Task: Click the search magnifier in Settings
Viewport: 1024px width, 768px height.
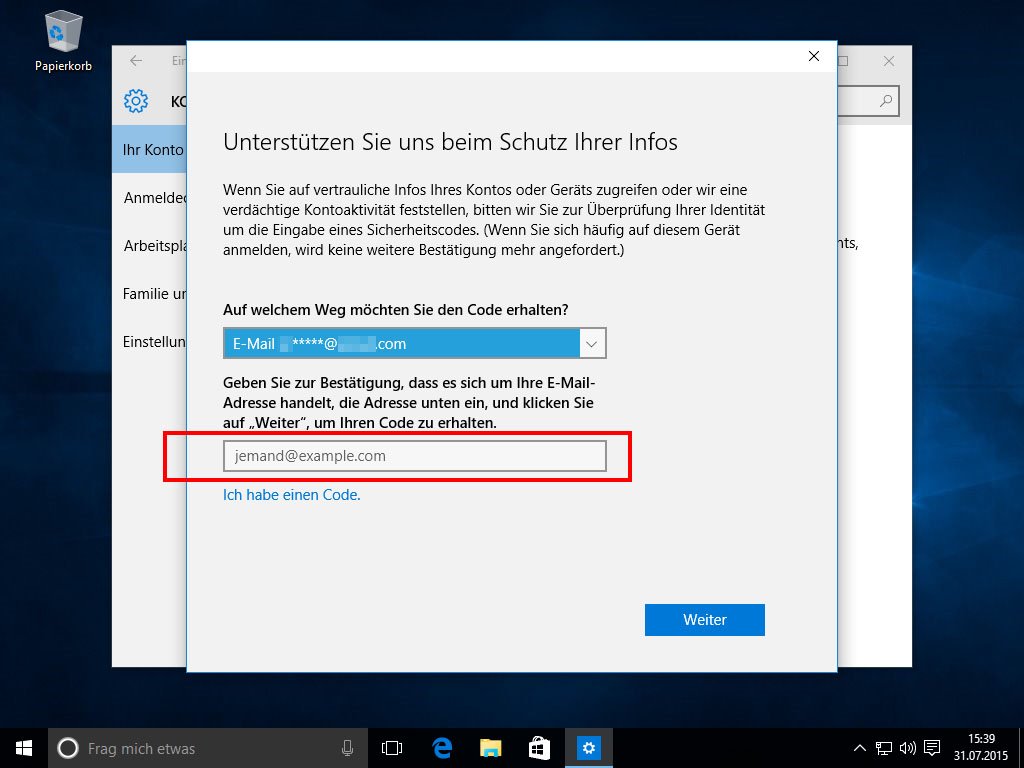Action: coord(886,101)
